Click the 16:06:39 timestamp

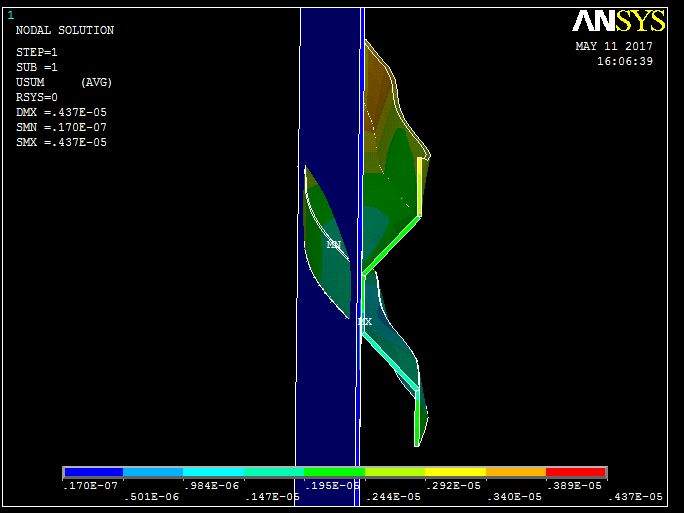(625, 61)
